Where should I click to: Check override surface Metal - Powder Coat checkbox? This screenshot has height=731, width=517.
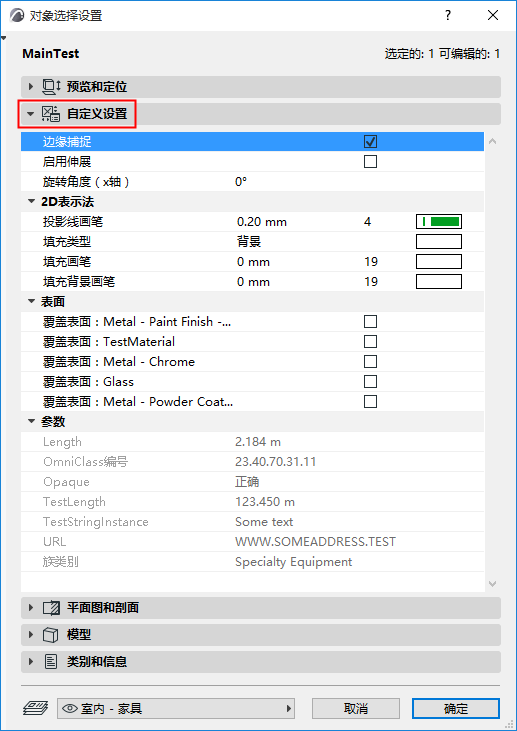point(370,401)
